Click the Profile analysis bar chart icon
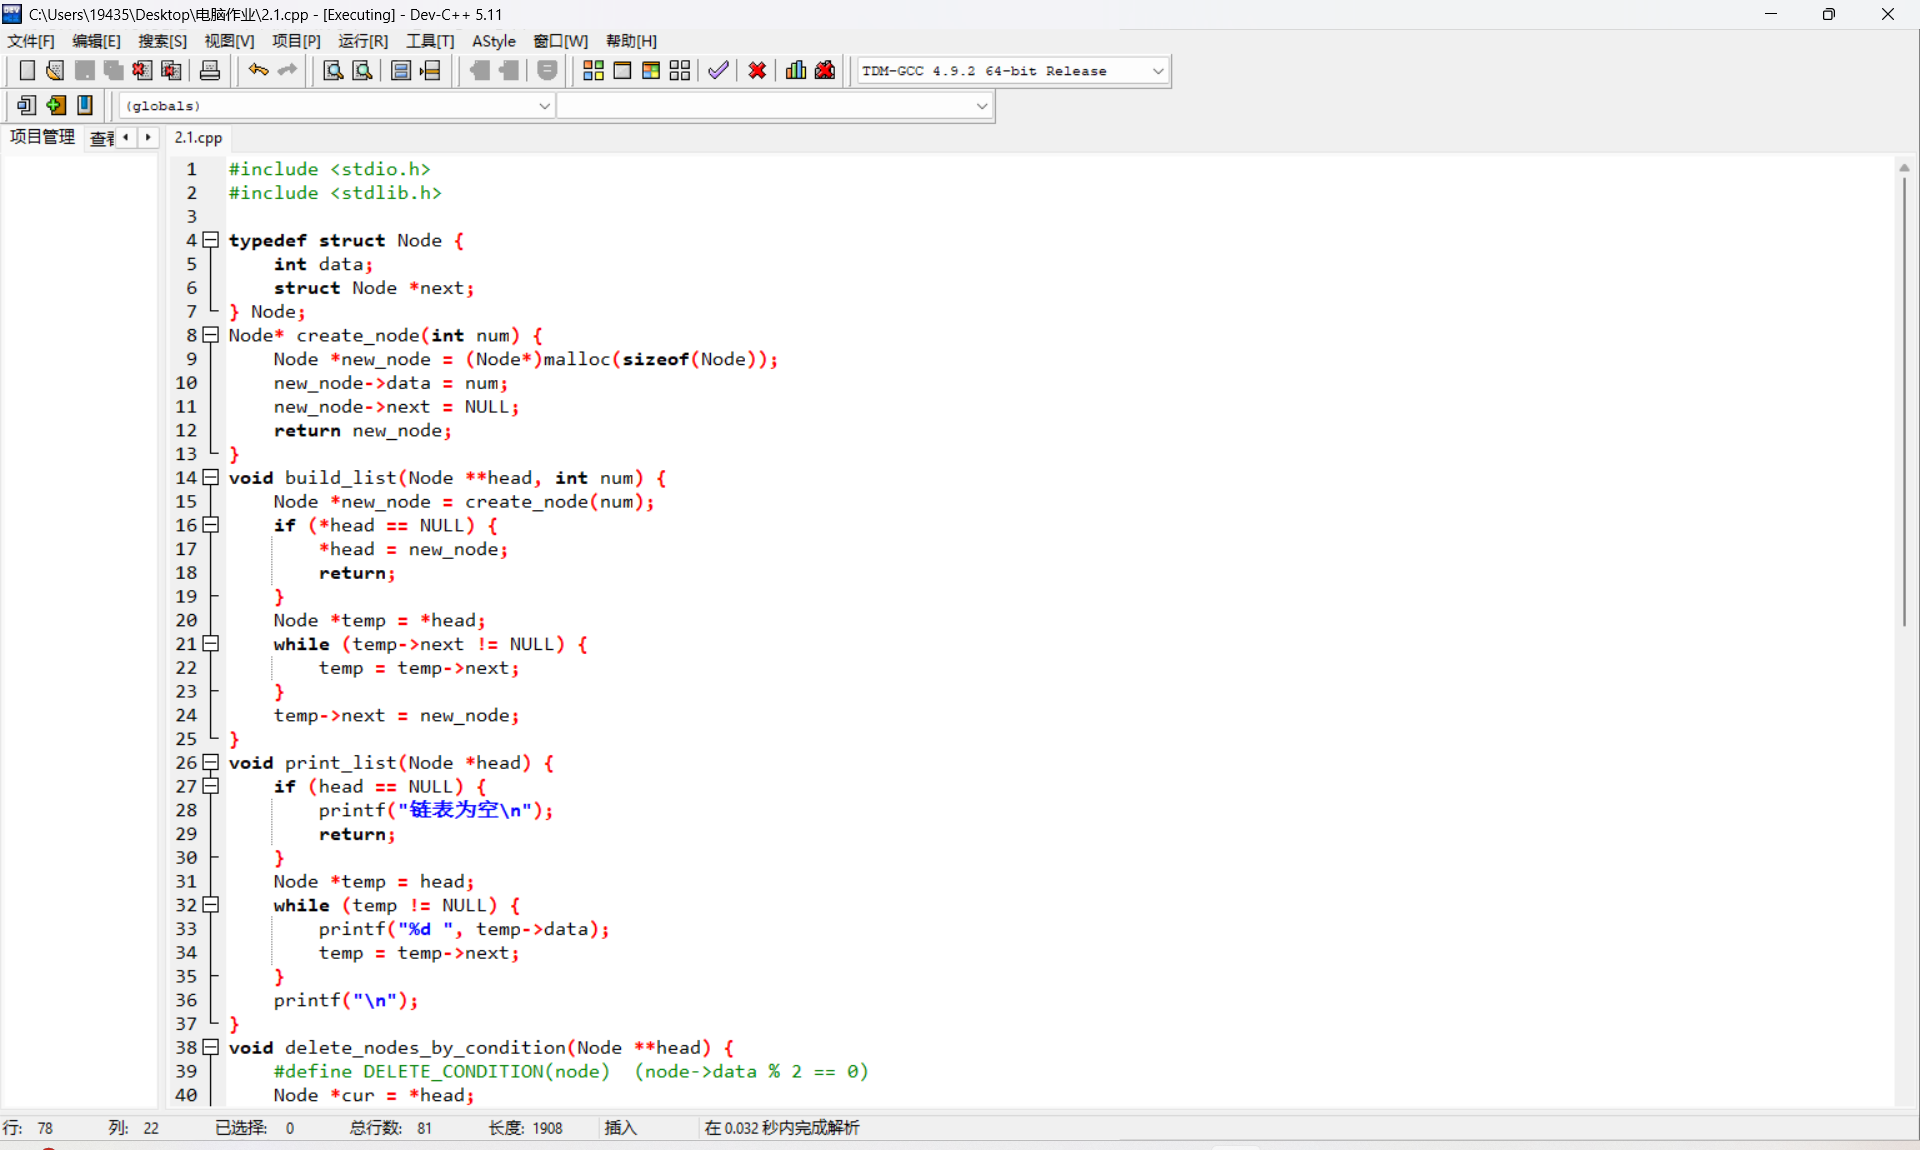 (796, 71)
